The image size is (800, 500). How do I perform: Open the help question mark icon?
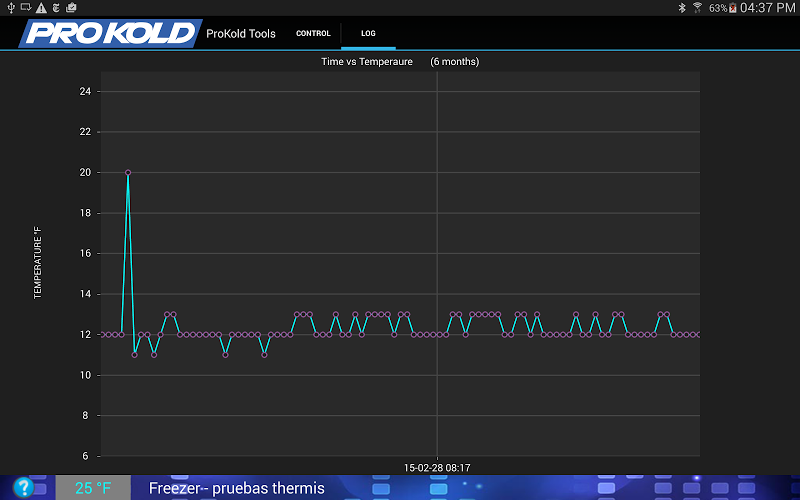23,487
